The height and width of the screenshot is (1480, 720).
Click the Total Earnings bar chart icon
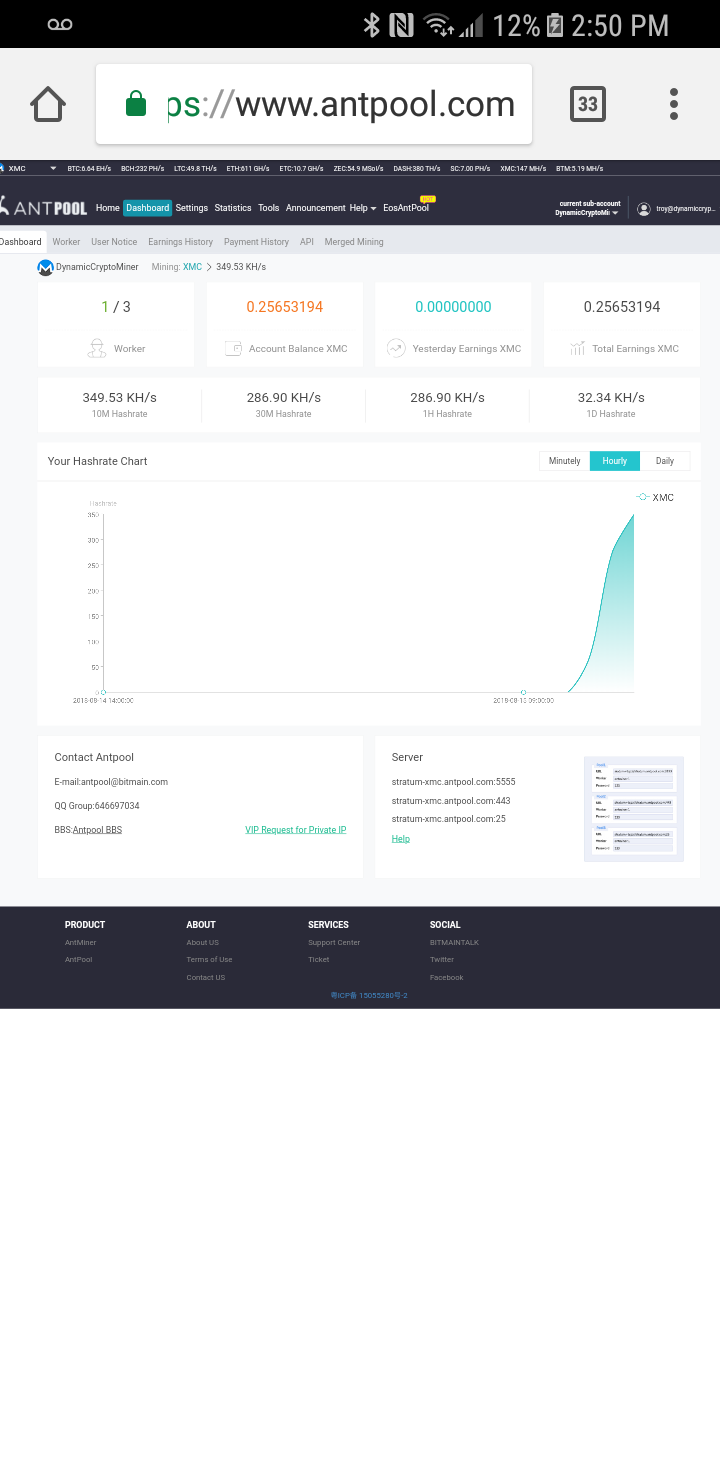(x=577, y=348)
